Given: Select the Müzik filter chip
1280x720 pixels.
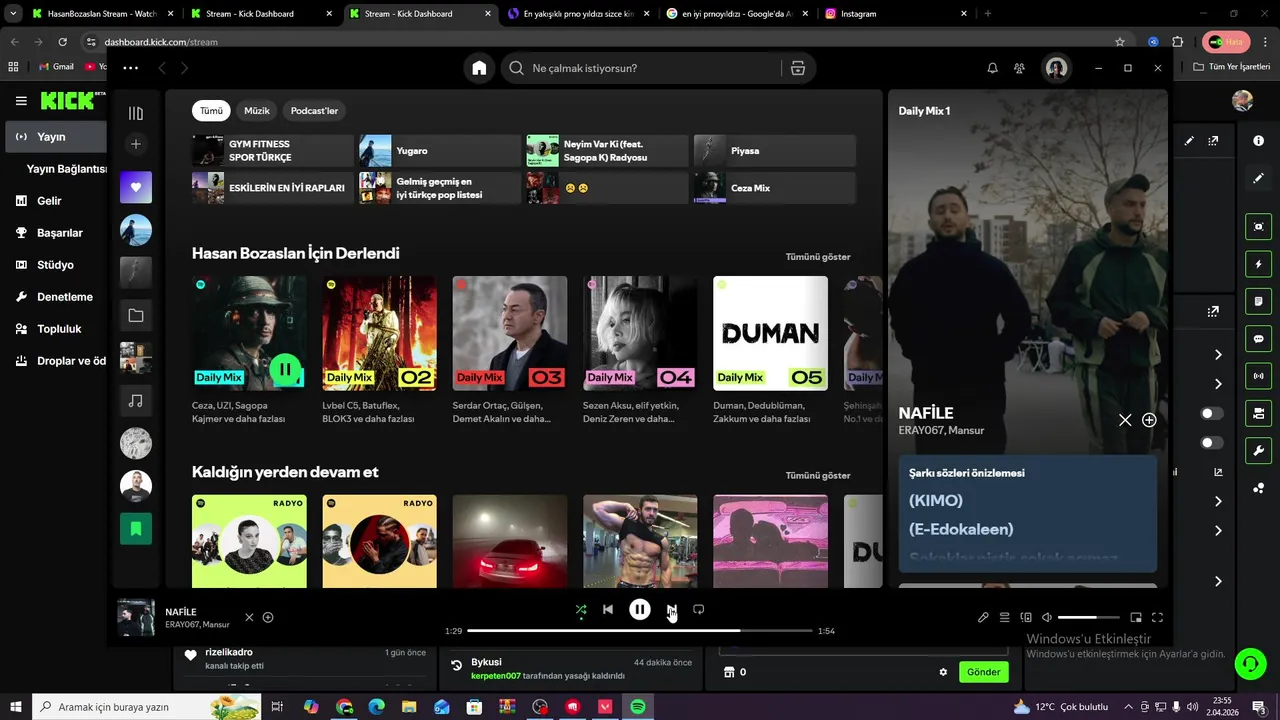Looking at the screenshot, I should tap(257, 111).
